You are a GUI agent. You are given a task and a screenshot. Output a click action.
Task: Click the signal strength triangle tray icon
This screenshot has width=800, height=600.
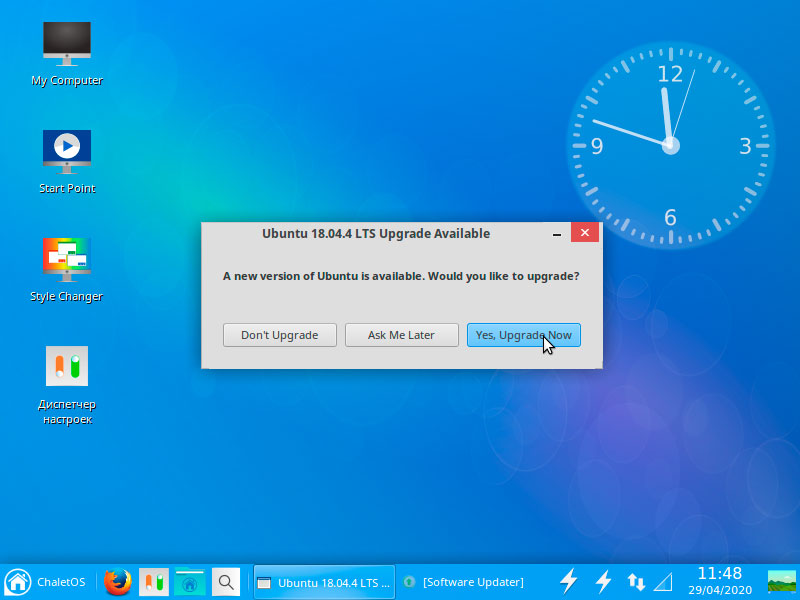(664, 581)
